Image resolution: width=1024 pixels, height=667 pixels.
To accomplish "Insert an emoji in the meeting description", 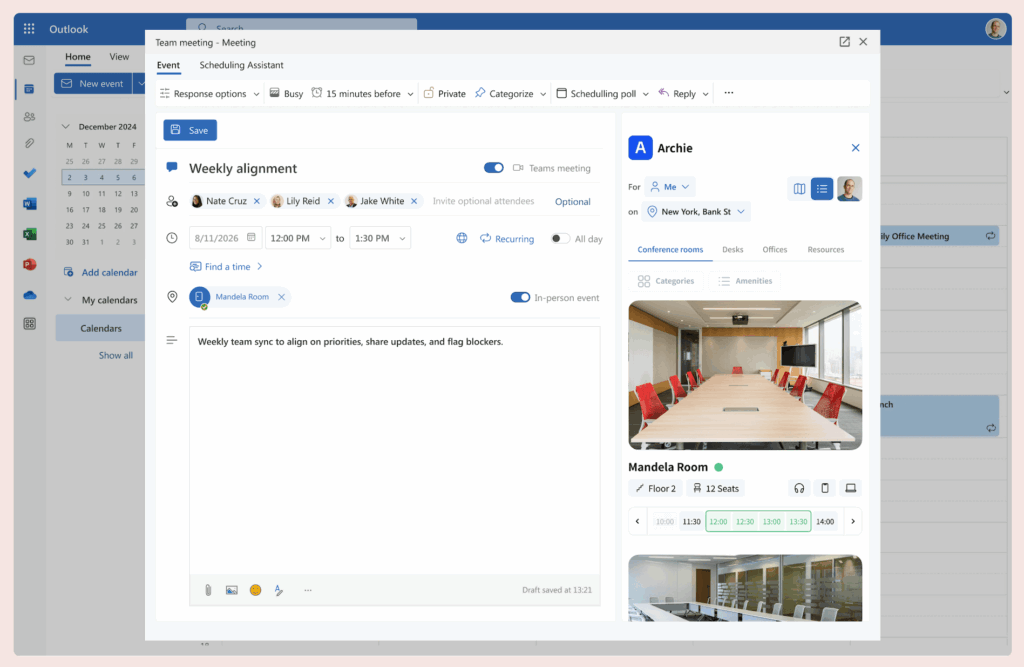I will pyautogui.click(x=255, y=590).
